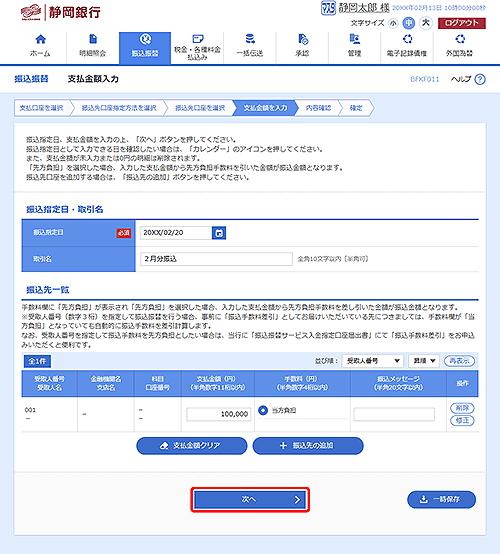Screen dimensions: 500x554
Task: Open the 承認 approval icon
Action: pos(303,39)
